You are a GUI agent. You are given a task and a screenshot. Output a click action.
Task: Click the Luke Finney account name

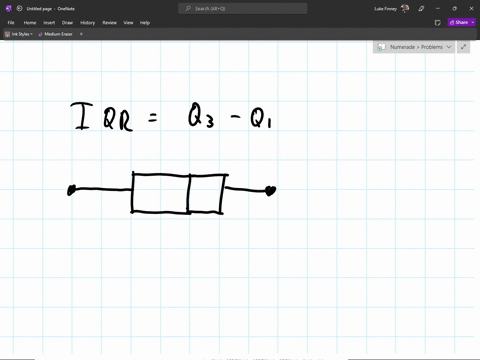(x=385, y=9)
